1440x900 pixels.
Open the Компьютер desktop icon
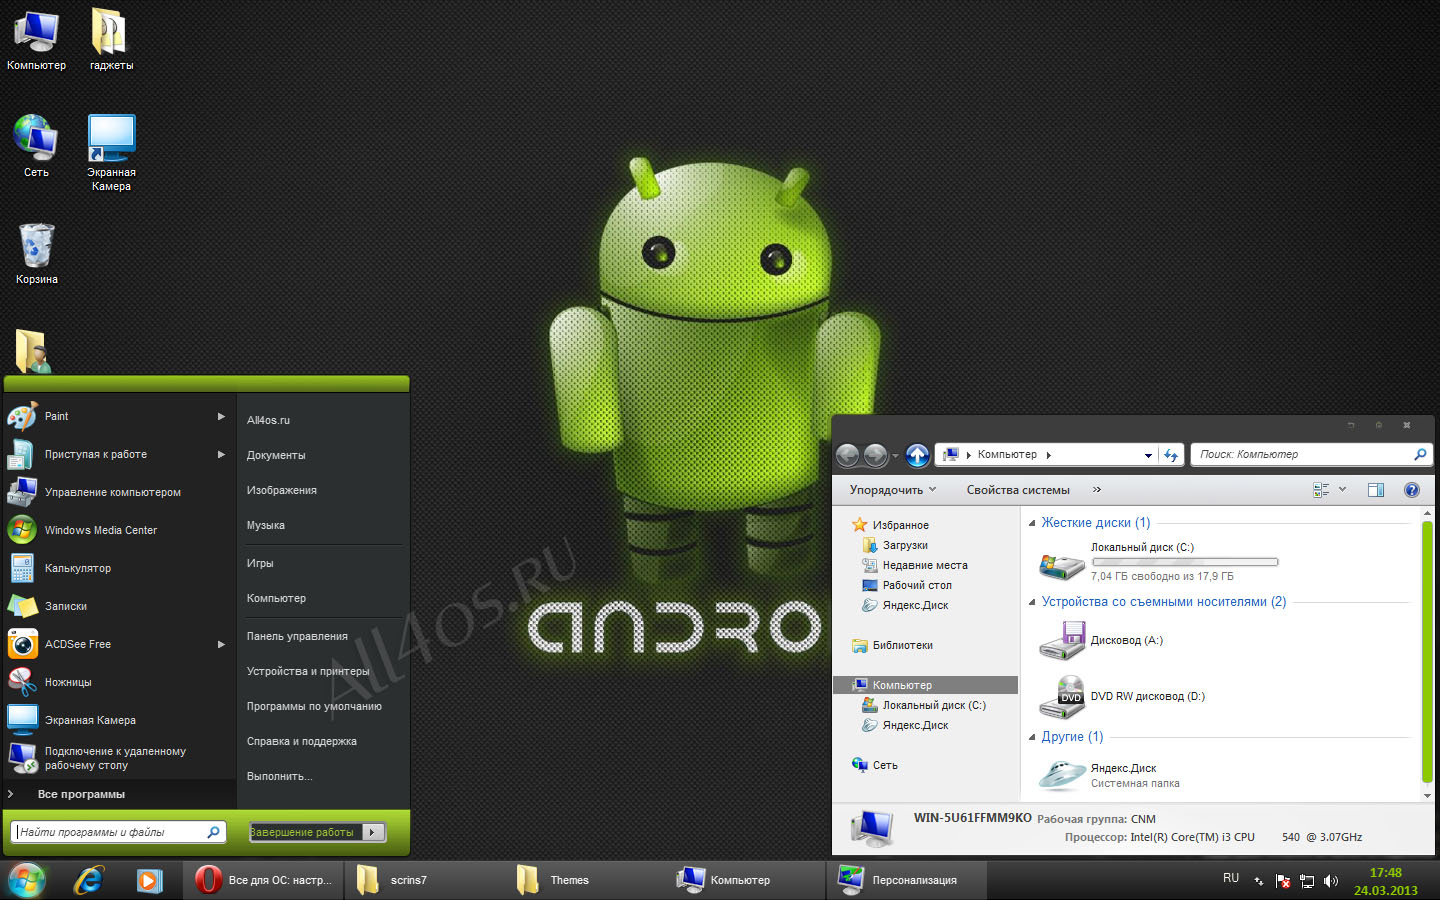[x=36, y=40]
